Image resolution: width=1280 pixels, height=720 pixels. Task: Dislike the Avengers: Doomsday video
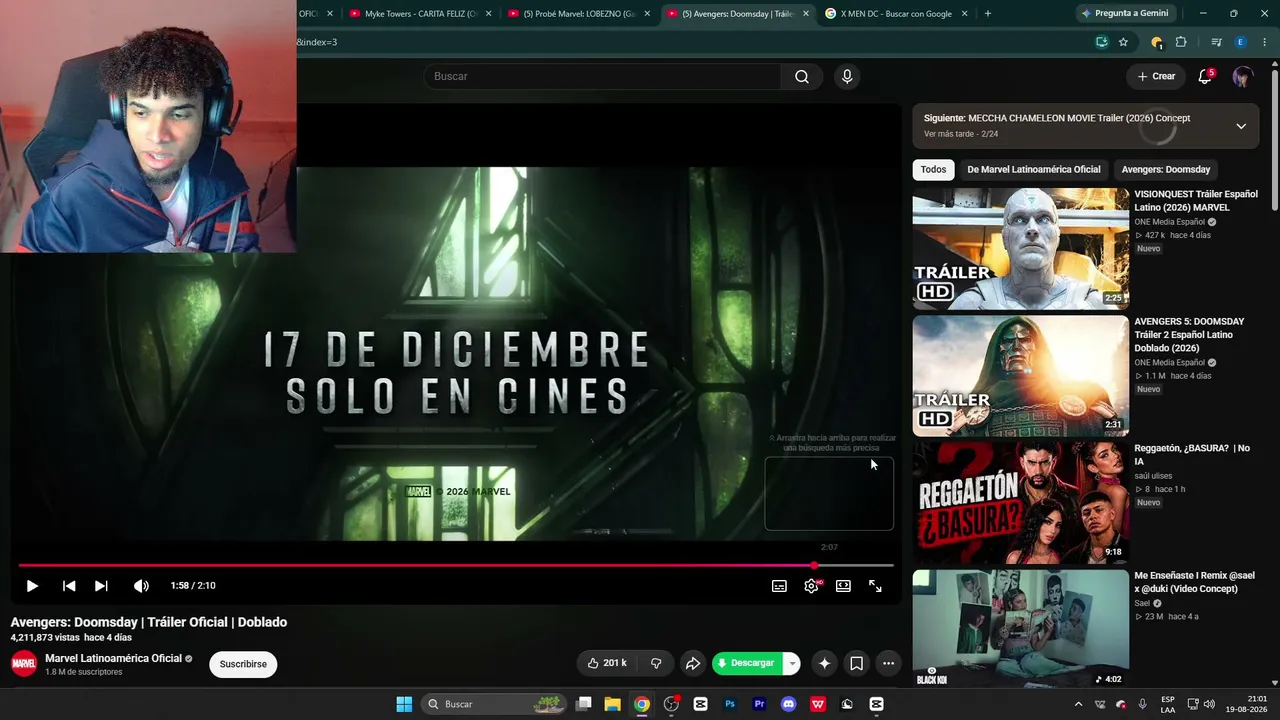pos(656,663)
